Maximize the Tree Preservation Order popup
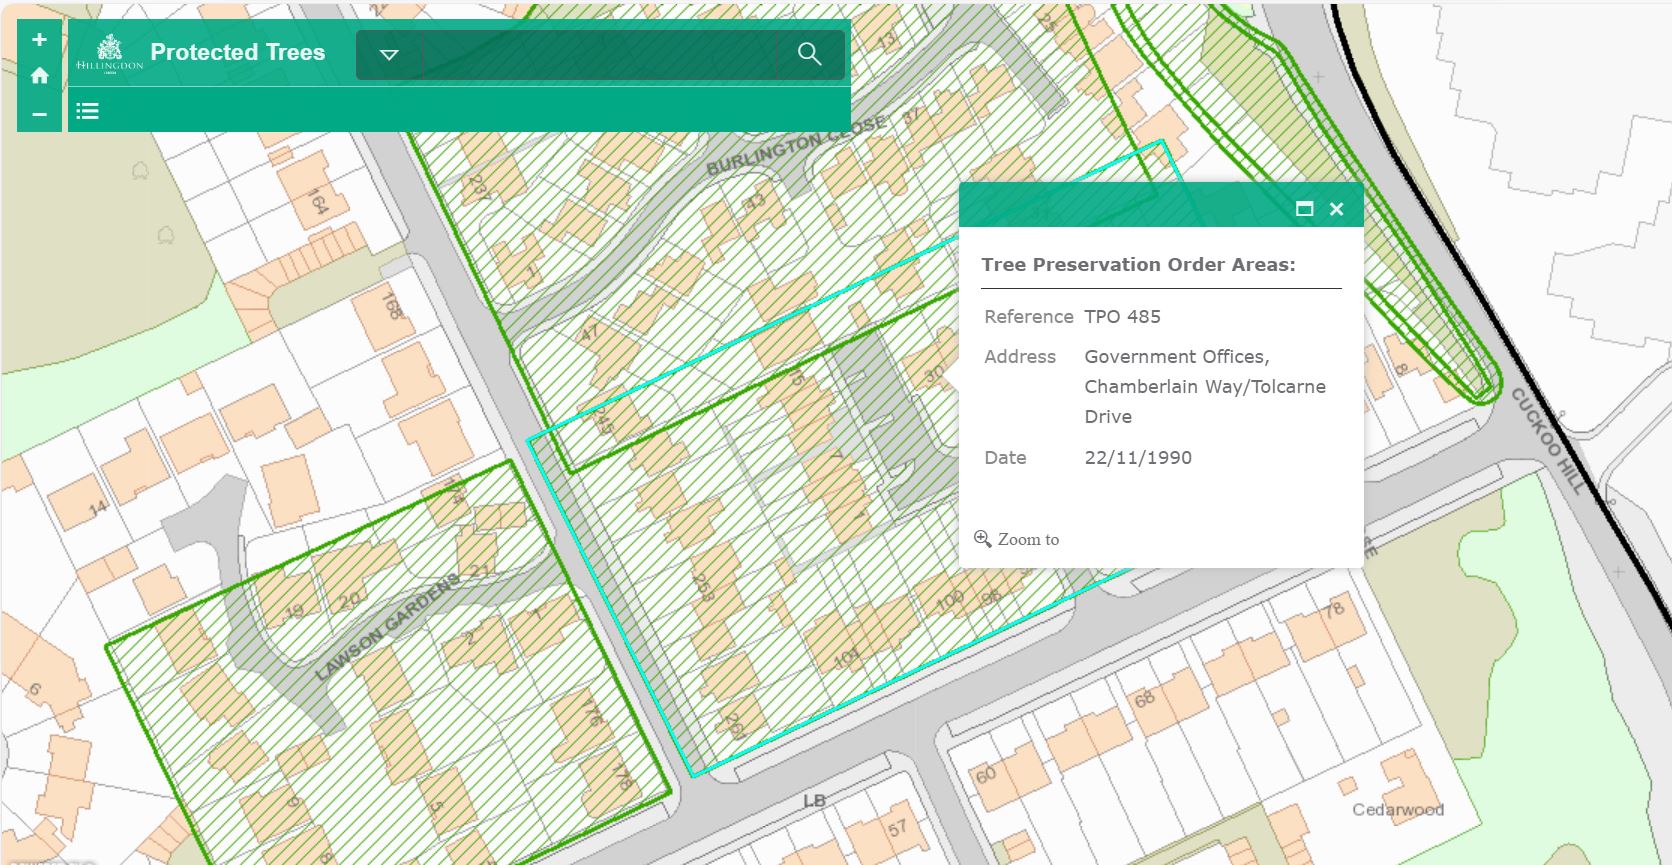The width and height of the screenshot is (1672, 865). coord(1304,209)
